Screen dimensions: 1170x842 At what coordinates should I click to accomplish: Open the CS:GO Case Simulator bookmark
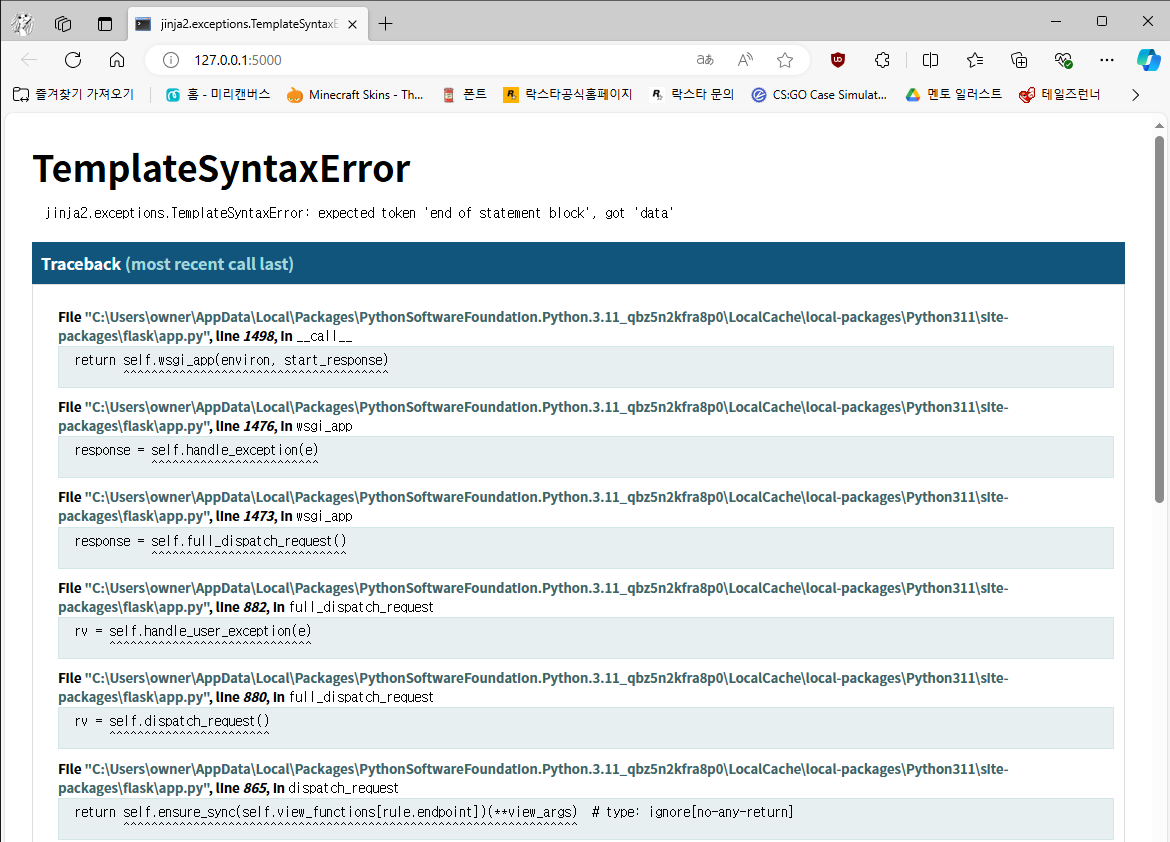[x=819, y=94]
